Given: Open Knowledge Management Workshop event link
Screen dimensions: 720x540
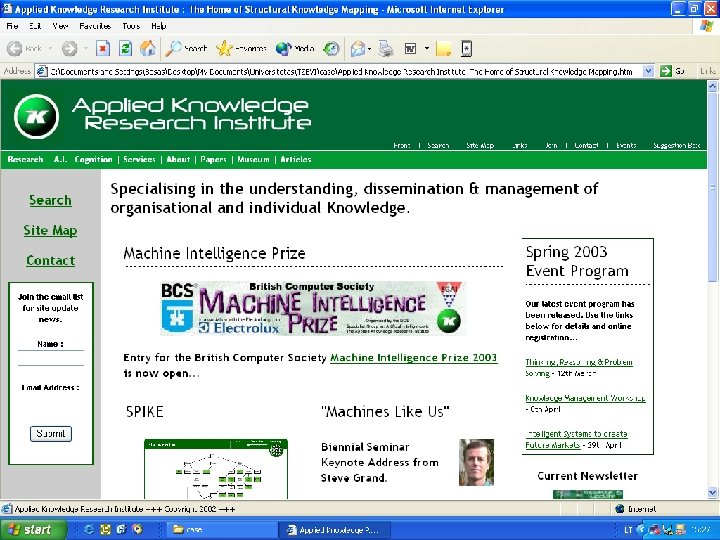Looking at the screenshot, I should coord(585,398).
